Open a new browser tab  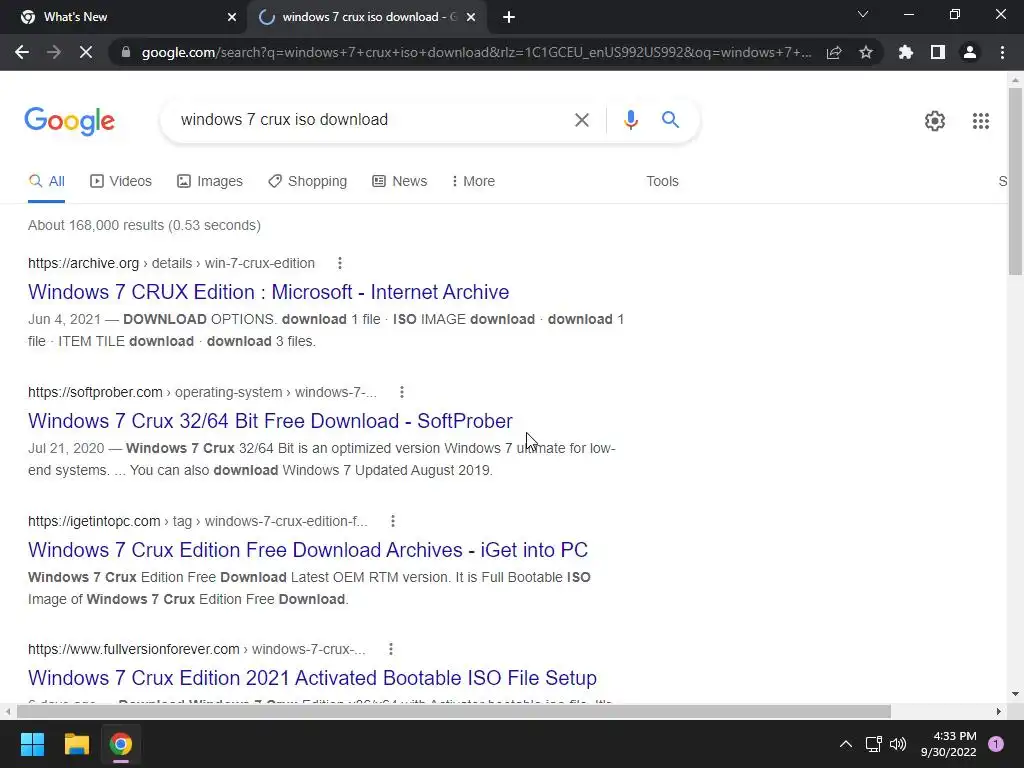[509, 17]
